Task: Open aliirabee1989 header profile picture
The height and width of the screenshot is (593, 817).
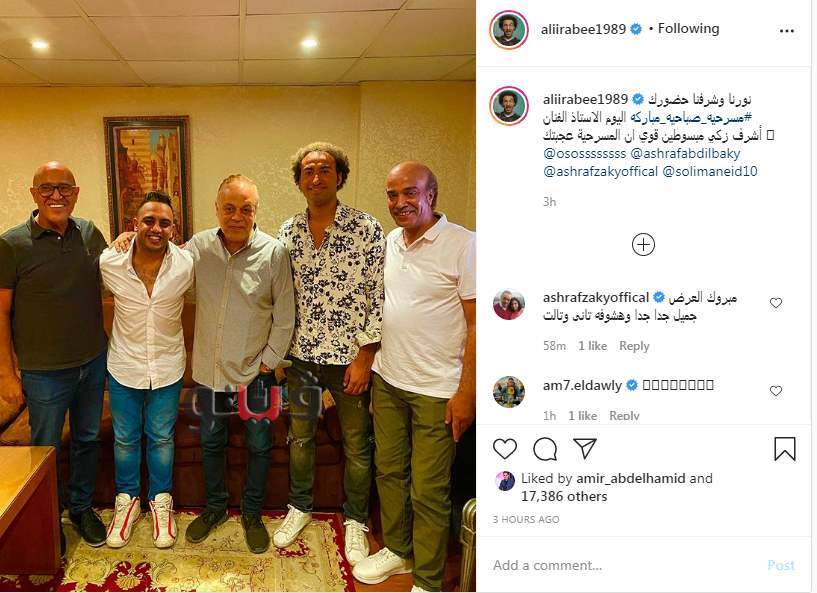Action: (x=509, y=30)
